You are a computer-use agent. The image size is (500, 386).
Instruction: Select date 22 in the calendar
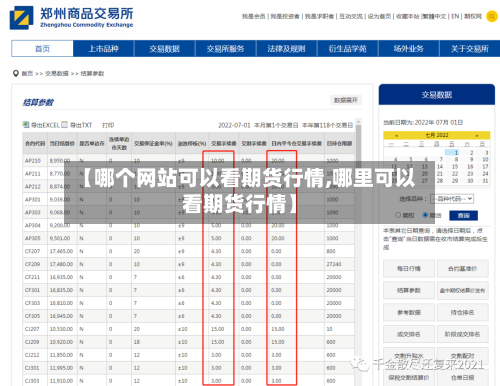coord(455,174)
